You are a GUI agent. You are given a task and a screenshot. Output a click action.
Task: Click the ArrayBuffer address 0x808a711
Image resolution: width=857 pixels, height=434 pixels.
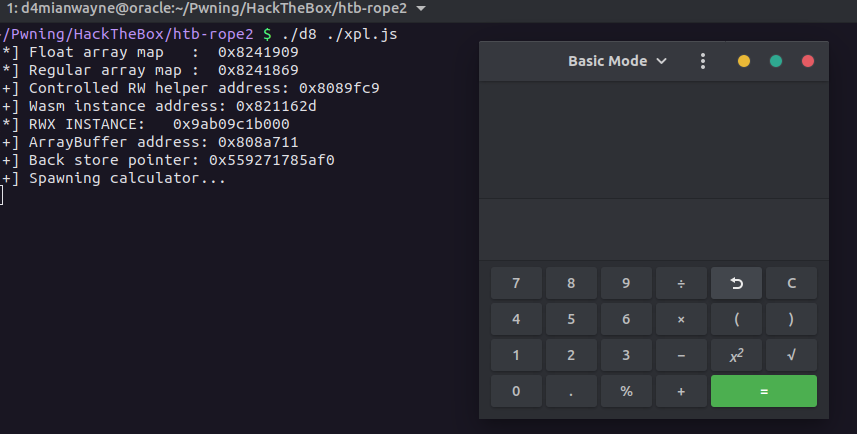pos(258,143)
